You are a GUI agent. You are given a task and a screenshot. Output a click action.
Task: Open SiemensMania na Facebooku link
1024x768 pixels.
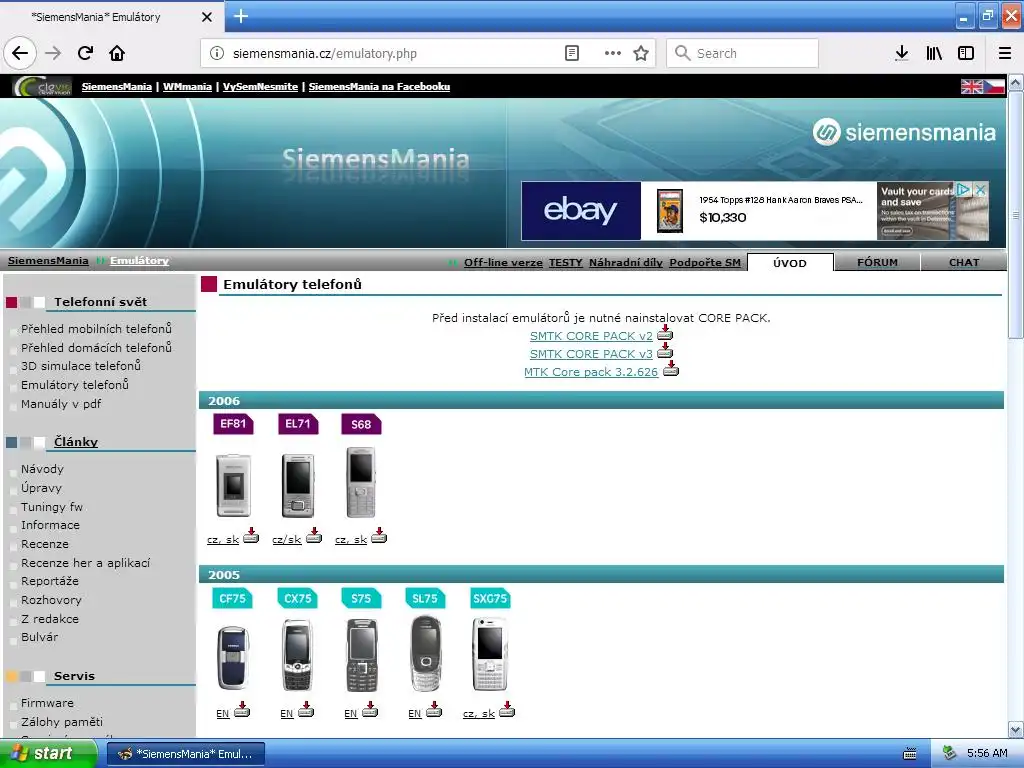tap(379, 87)
